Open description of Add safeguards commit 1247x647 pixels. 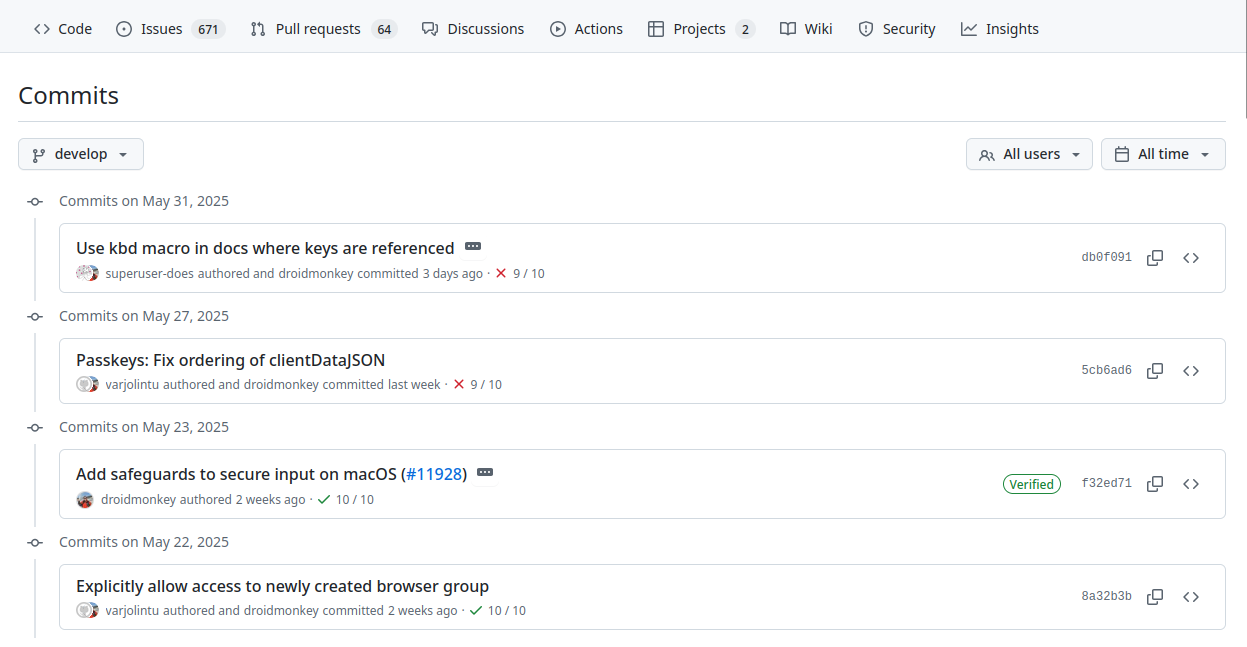point(485,471)
